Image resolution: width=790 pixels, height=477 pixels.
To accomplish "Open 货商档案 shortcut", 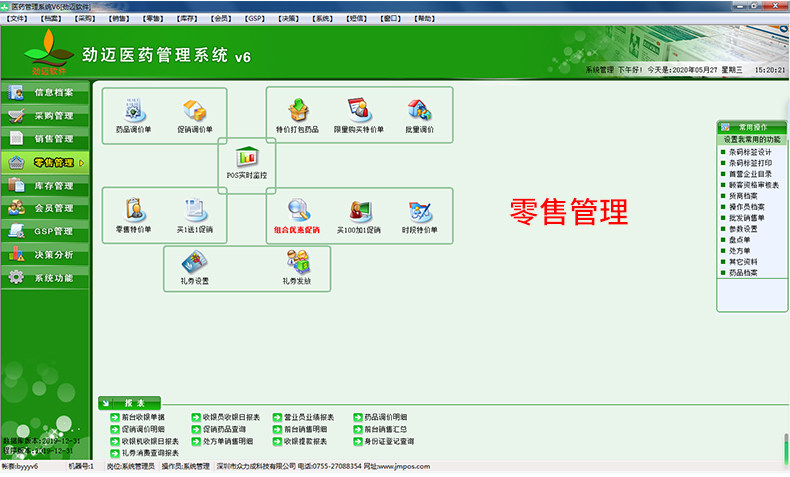I will click(743, 196).
